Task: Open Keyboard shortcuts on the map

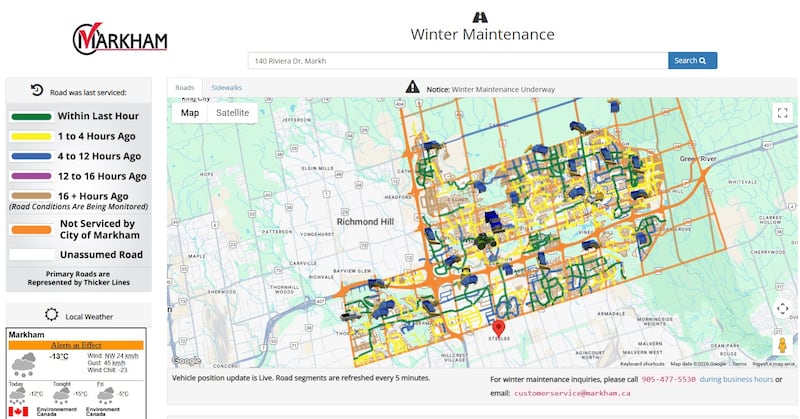Action: coord(642,364)
